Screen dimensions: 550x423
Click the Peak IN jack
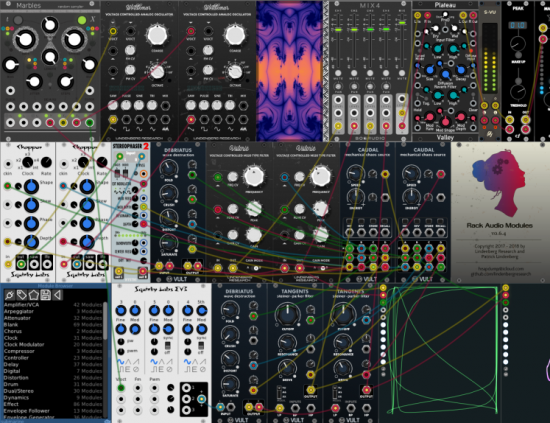pyautogui.click(x=509, y=120)
